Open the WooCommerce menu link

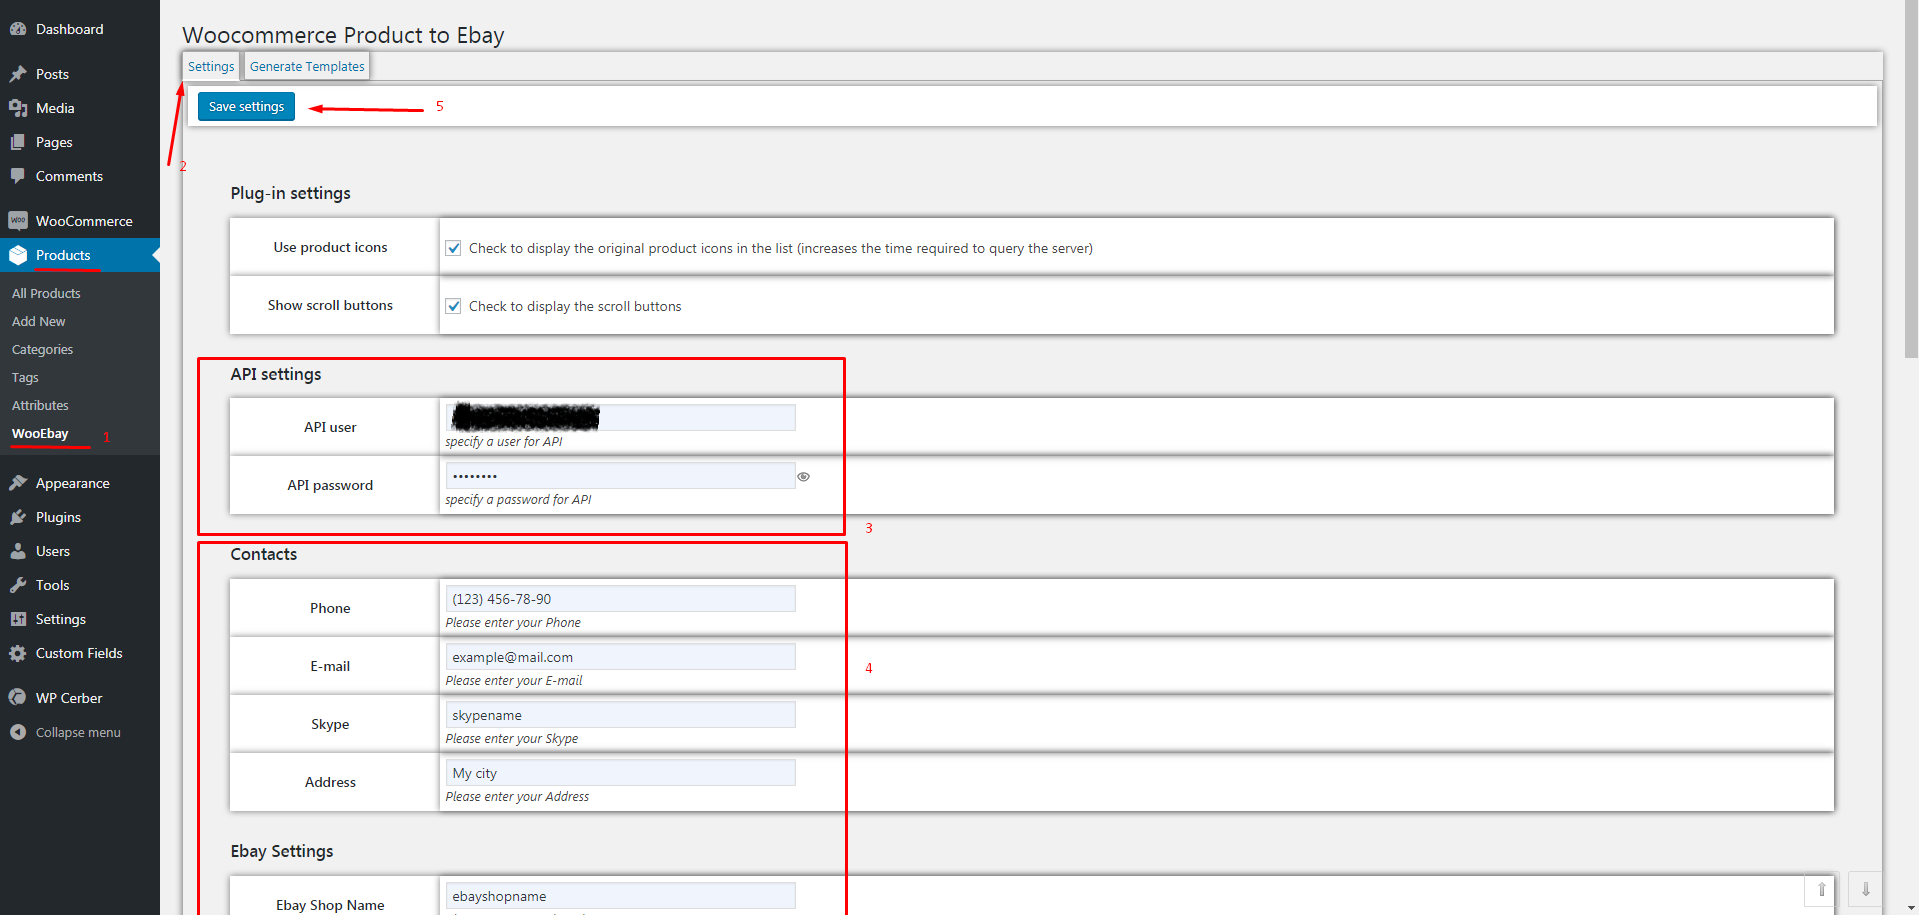point(84,221)
